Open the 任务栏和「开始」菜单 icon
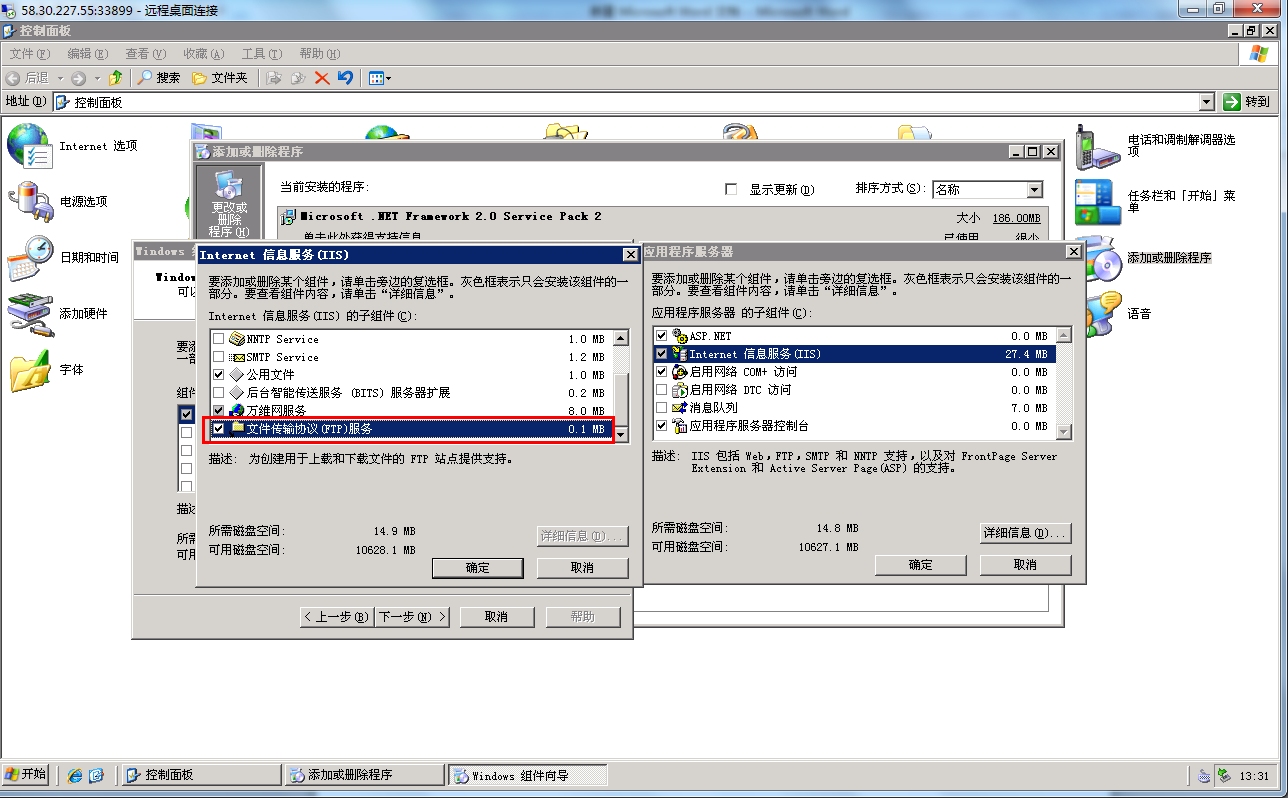This screenshot has height=798, width=1288. click(x=1097, y=201)
